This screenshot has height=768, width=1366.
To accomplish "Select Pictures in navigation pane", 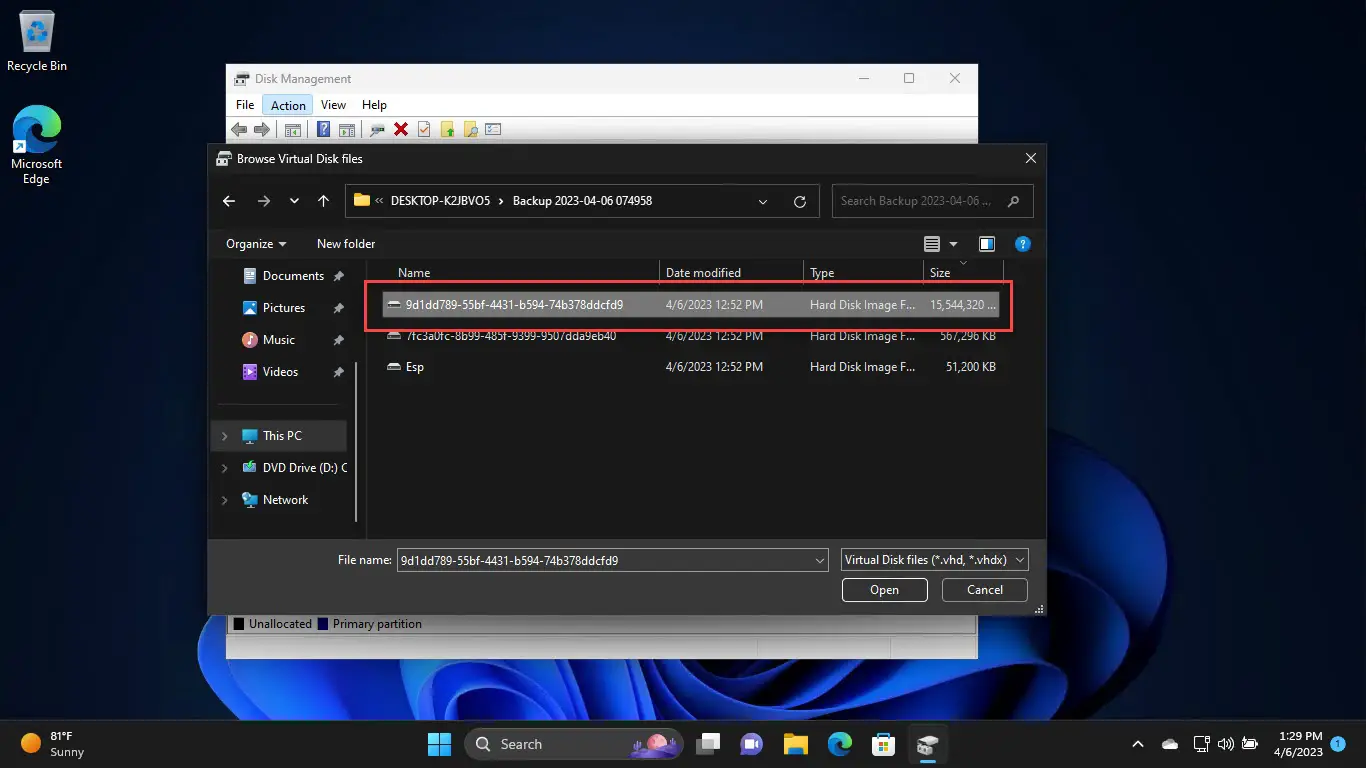I will pyautogui.click(x=283, y=308).
